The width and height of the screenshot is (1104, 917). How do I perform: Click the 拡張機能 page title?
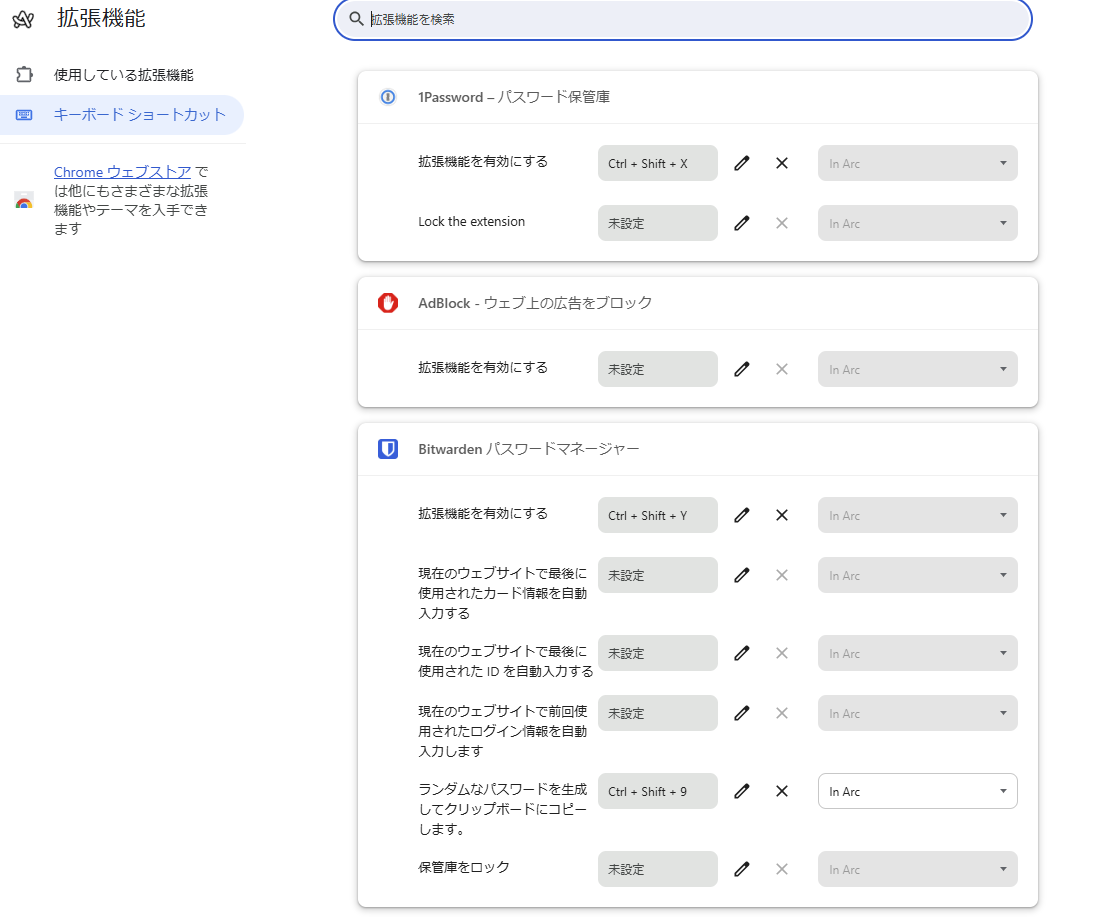coord(101,18)
